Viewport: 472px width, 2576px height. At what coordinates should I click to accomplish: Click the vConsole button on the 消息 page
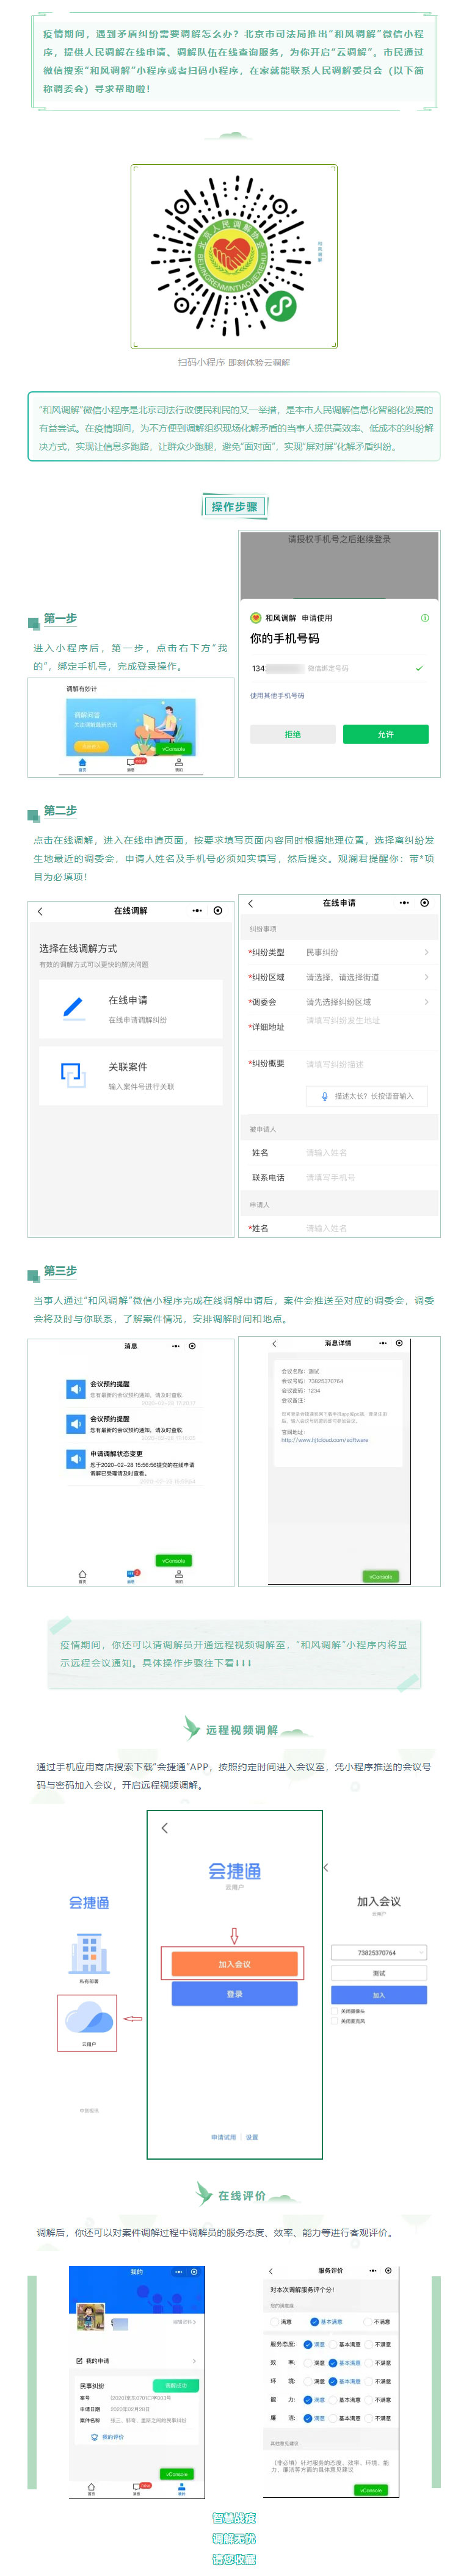pyautogui.click(x=173, y=1560)
